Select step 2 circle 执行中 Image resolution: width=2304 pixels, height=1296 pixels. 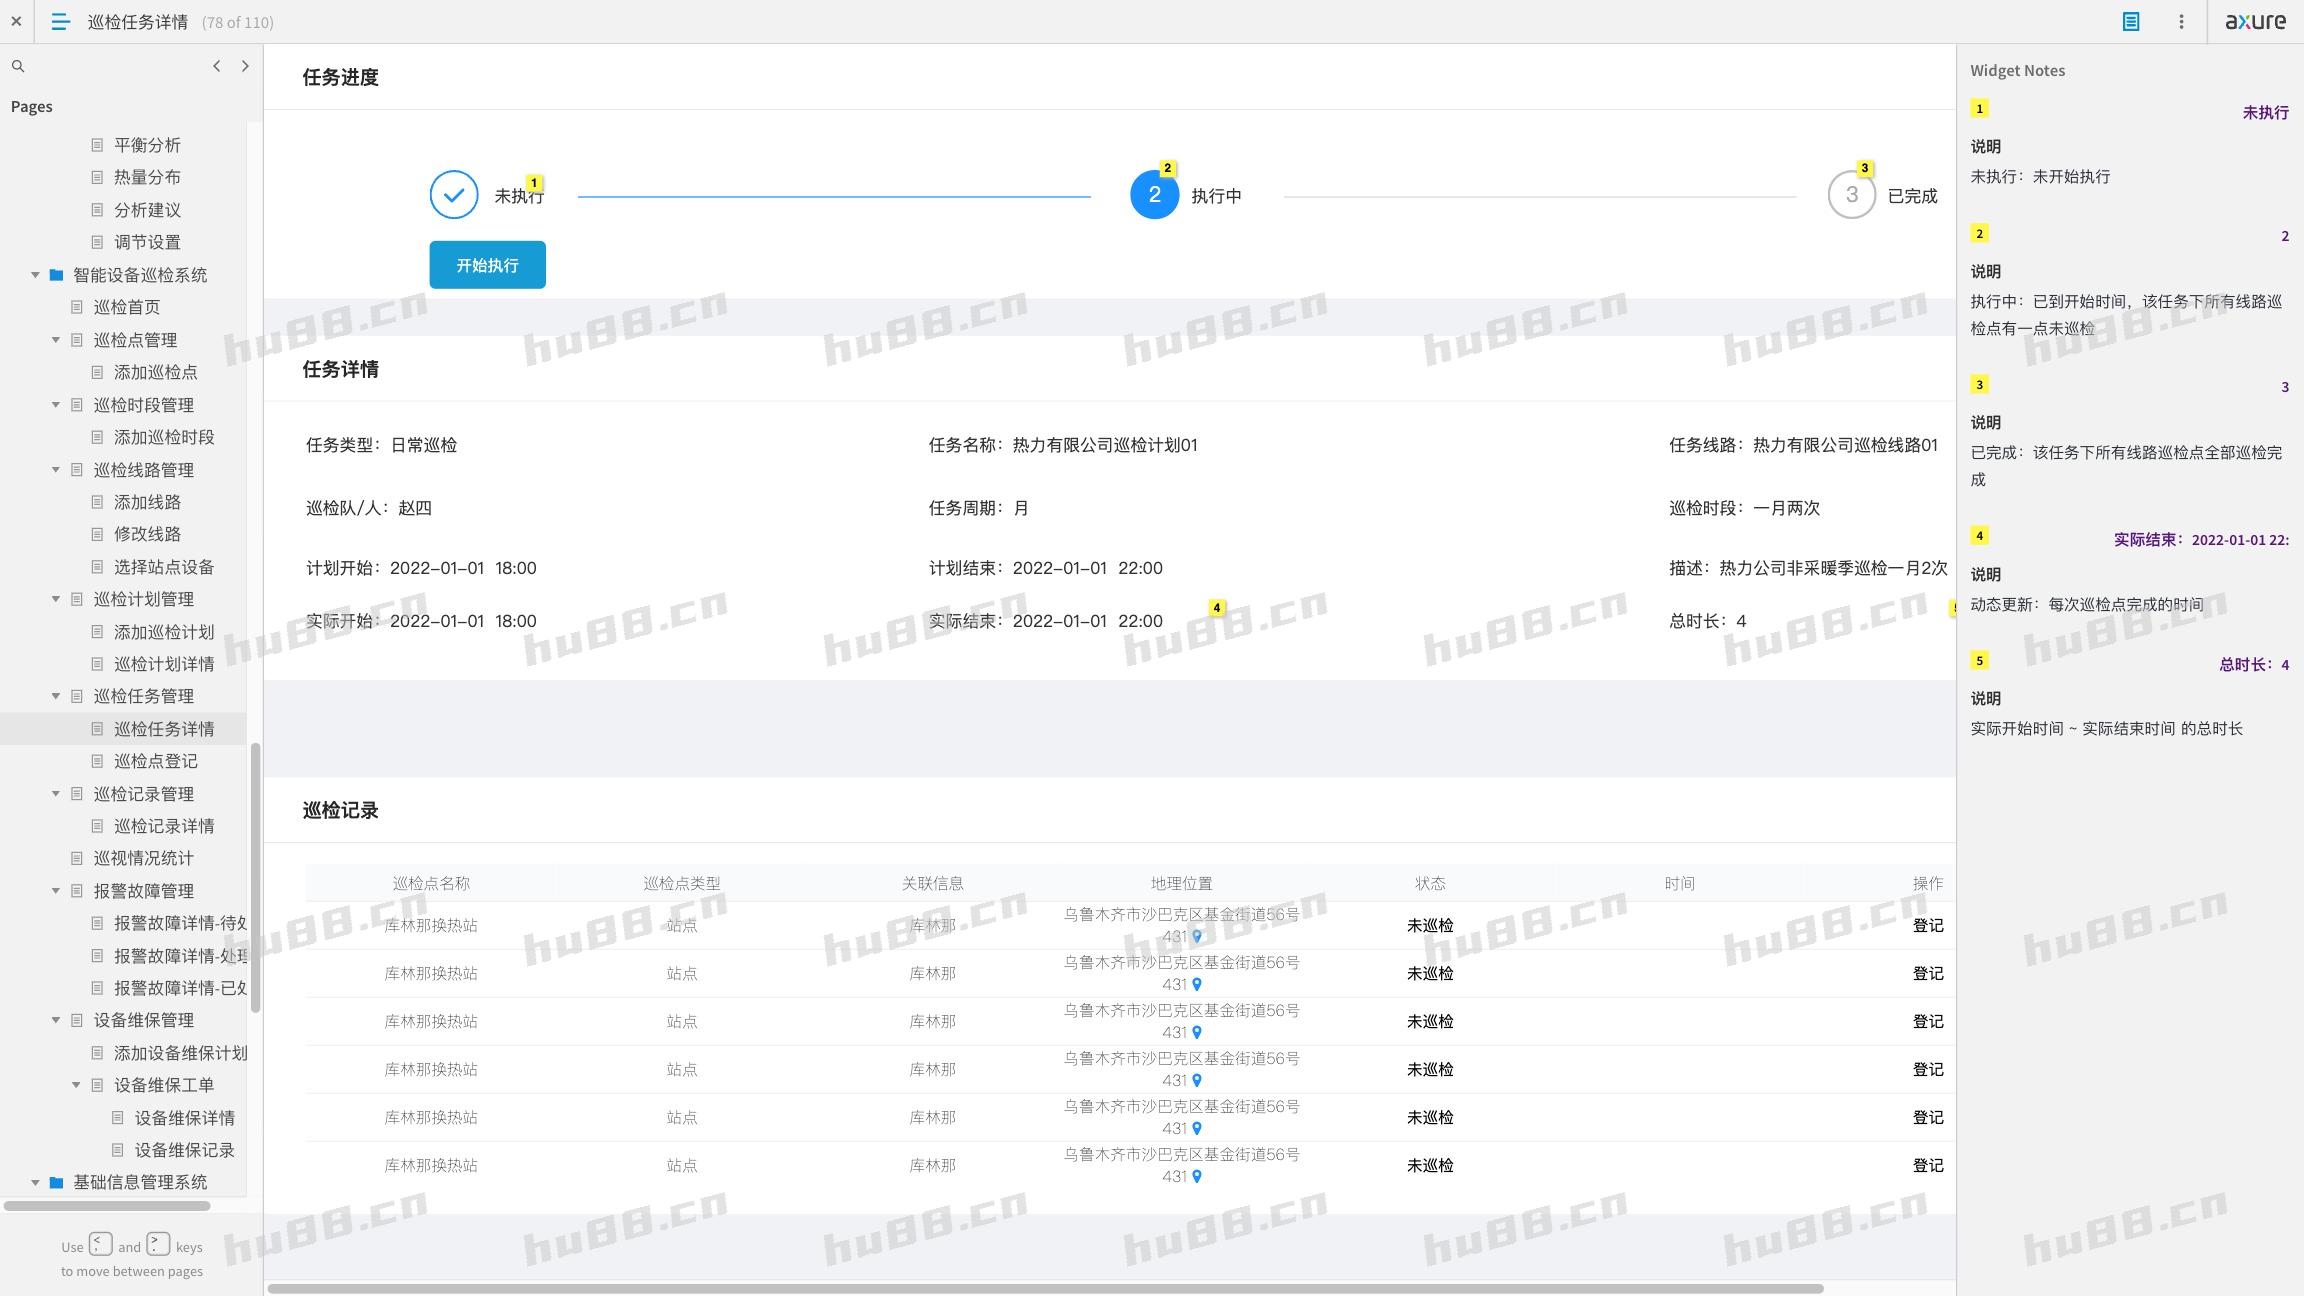pyautogui.click(x=1154, y=195)
